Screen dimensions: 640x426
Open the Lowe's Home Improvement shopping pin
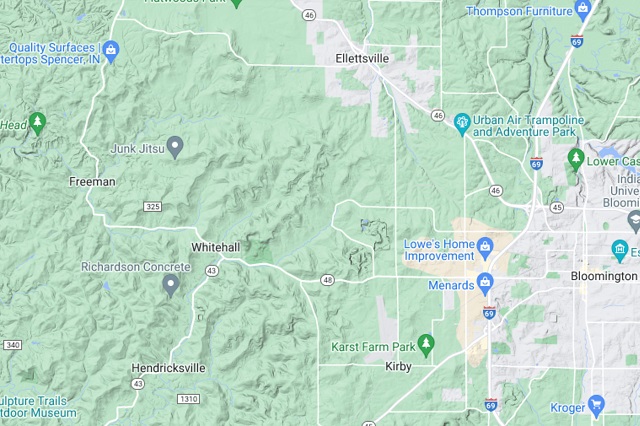pyautogui.click(x=485, y=248)
